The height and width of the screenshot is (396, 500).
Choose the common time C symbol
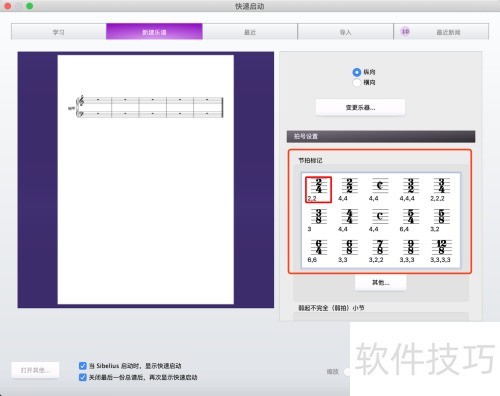[380, 220]
